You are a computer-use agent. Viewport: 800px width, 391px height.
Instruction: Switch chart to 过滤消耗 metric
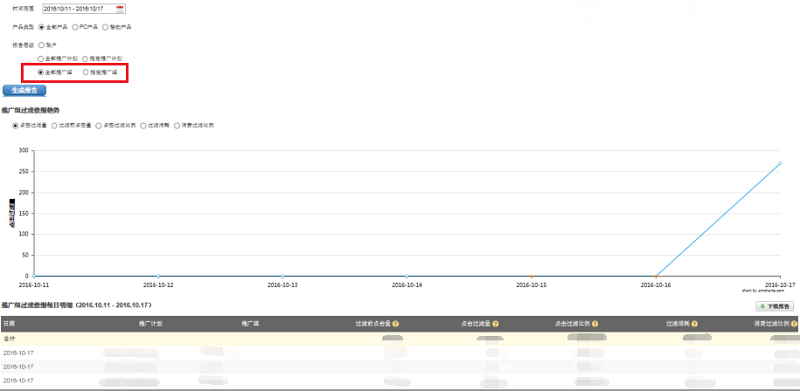coord(143,126)
